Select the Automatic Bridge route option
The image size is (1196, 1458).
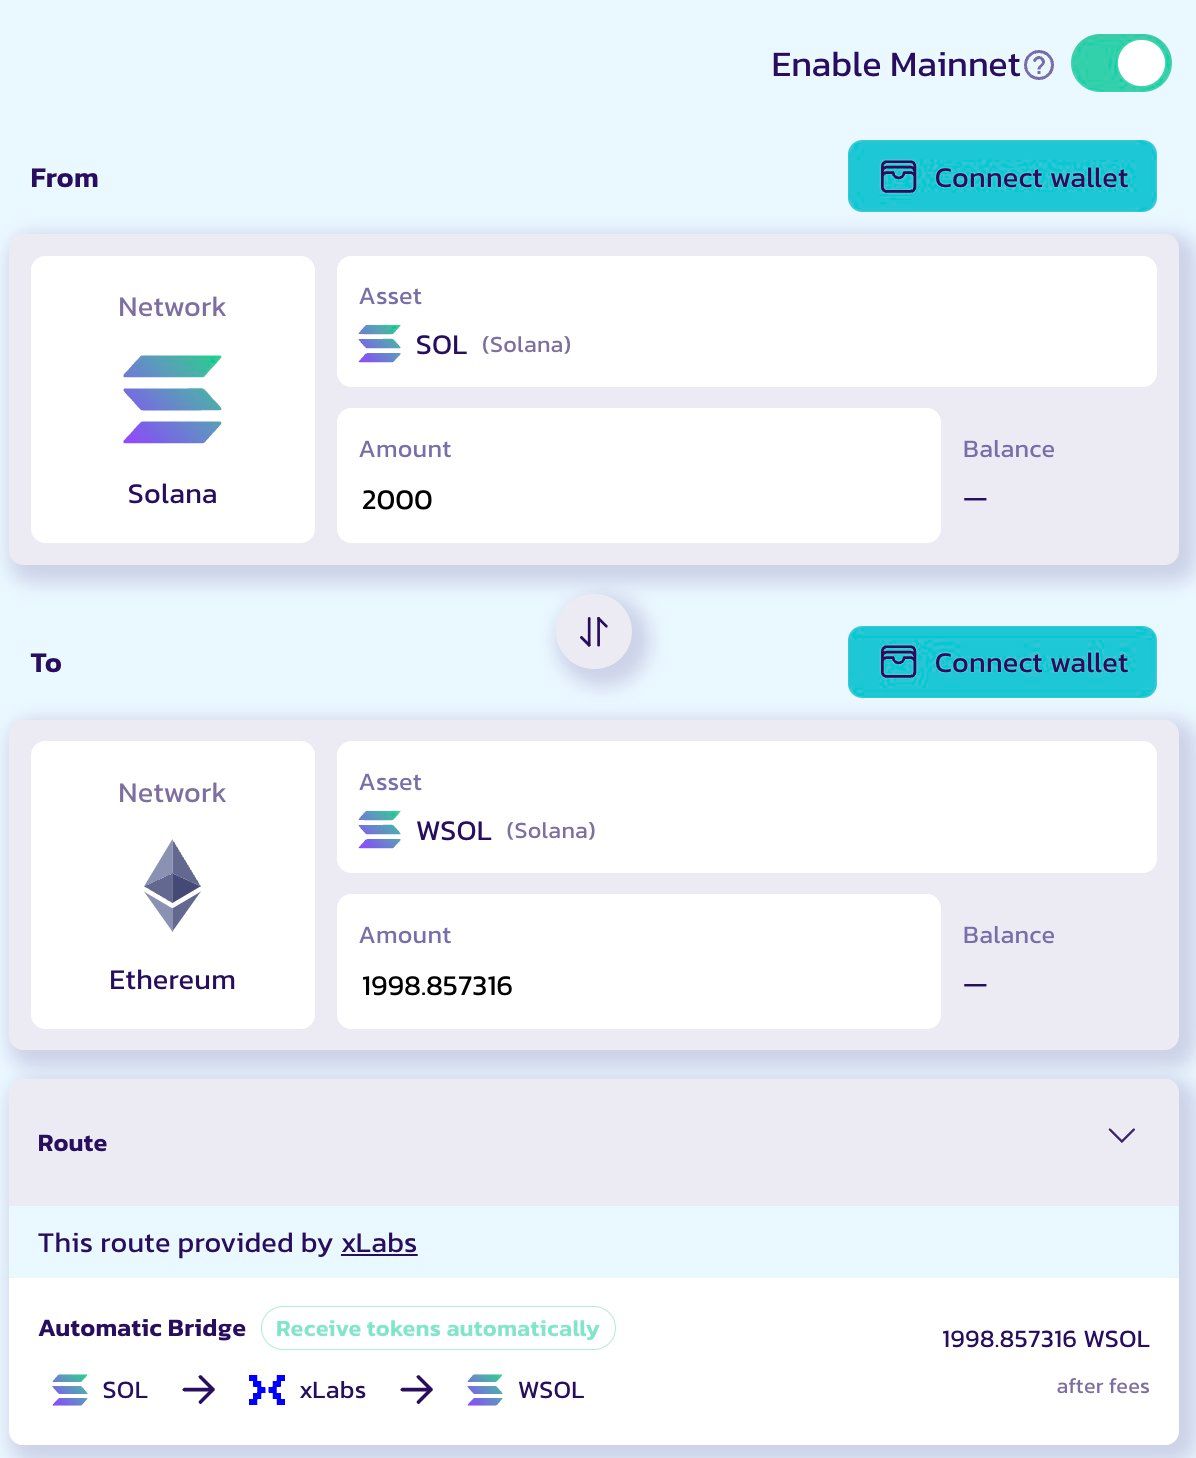pos(594,1361)
